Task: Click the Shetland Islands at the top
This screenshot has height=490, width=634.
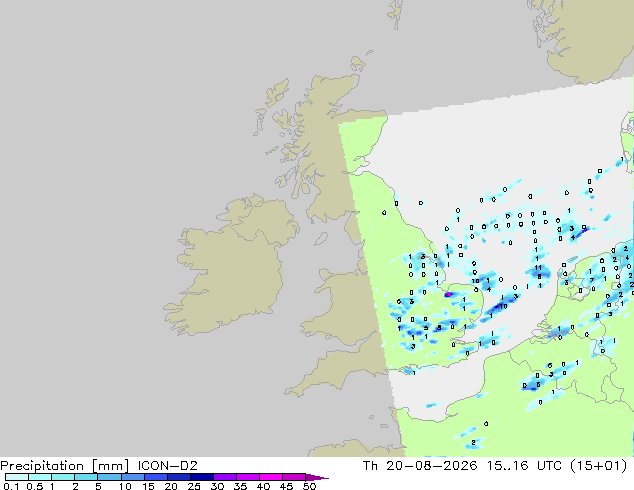Action: coord(395,14)
